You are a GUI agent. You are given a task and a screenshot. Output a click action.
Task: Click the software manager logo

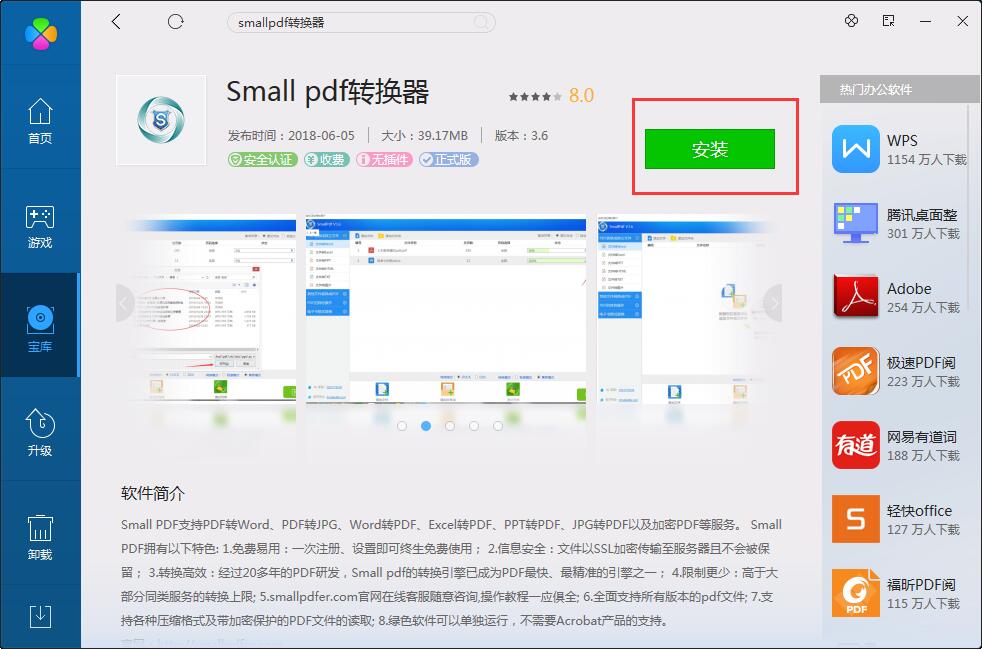(x=41, y=33)
